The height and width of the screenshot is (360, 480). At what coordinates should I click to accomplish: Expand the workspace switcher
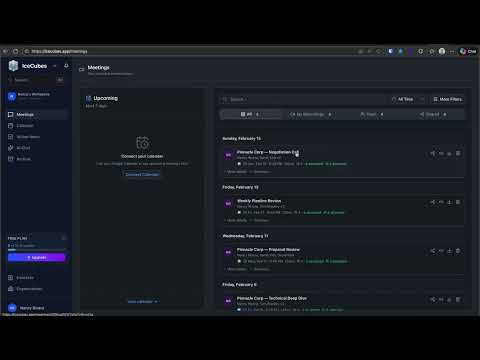(37, 96)
